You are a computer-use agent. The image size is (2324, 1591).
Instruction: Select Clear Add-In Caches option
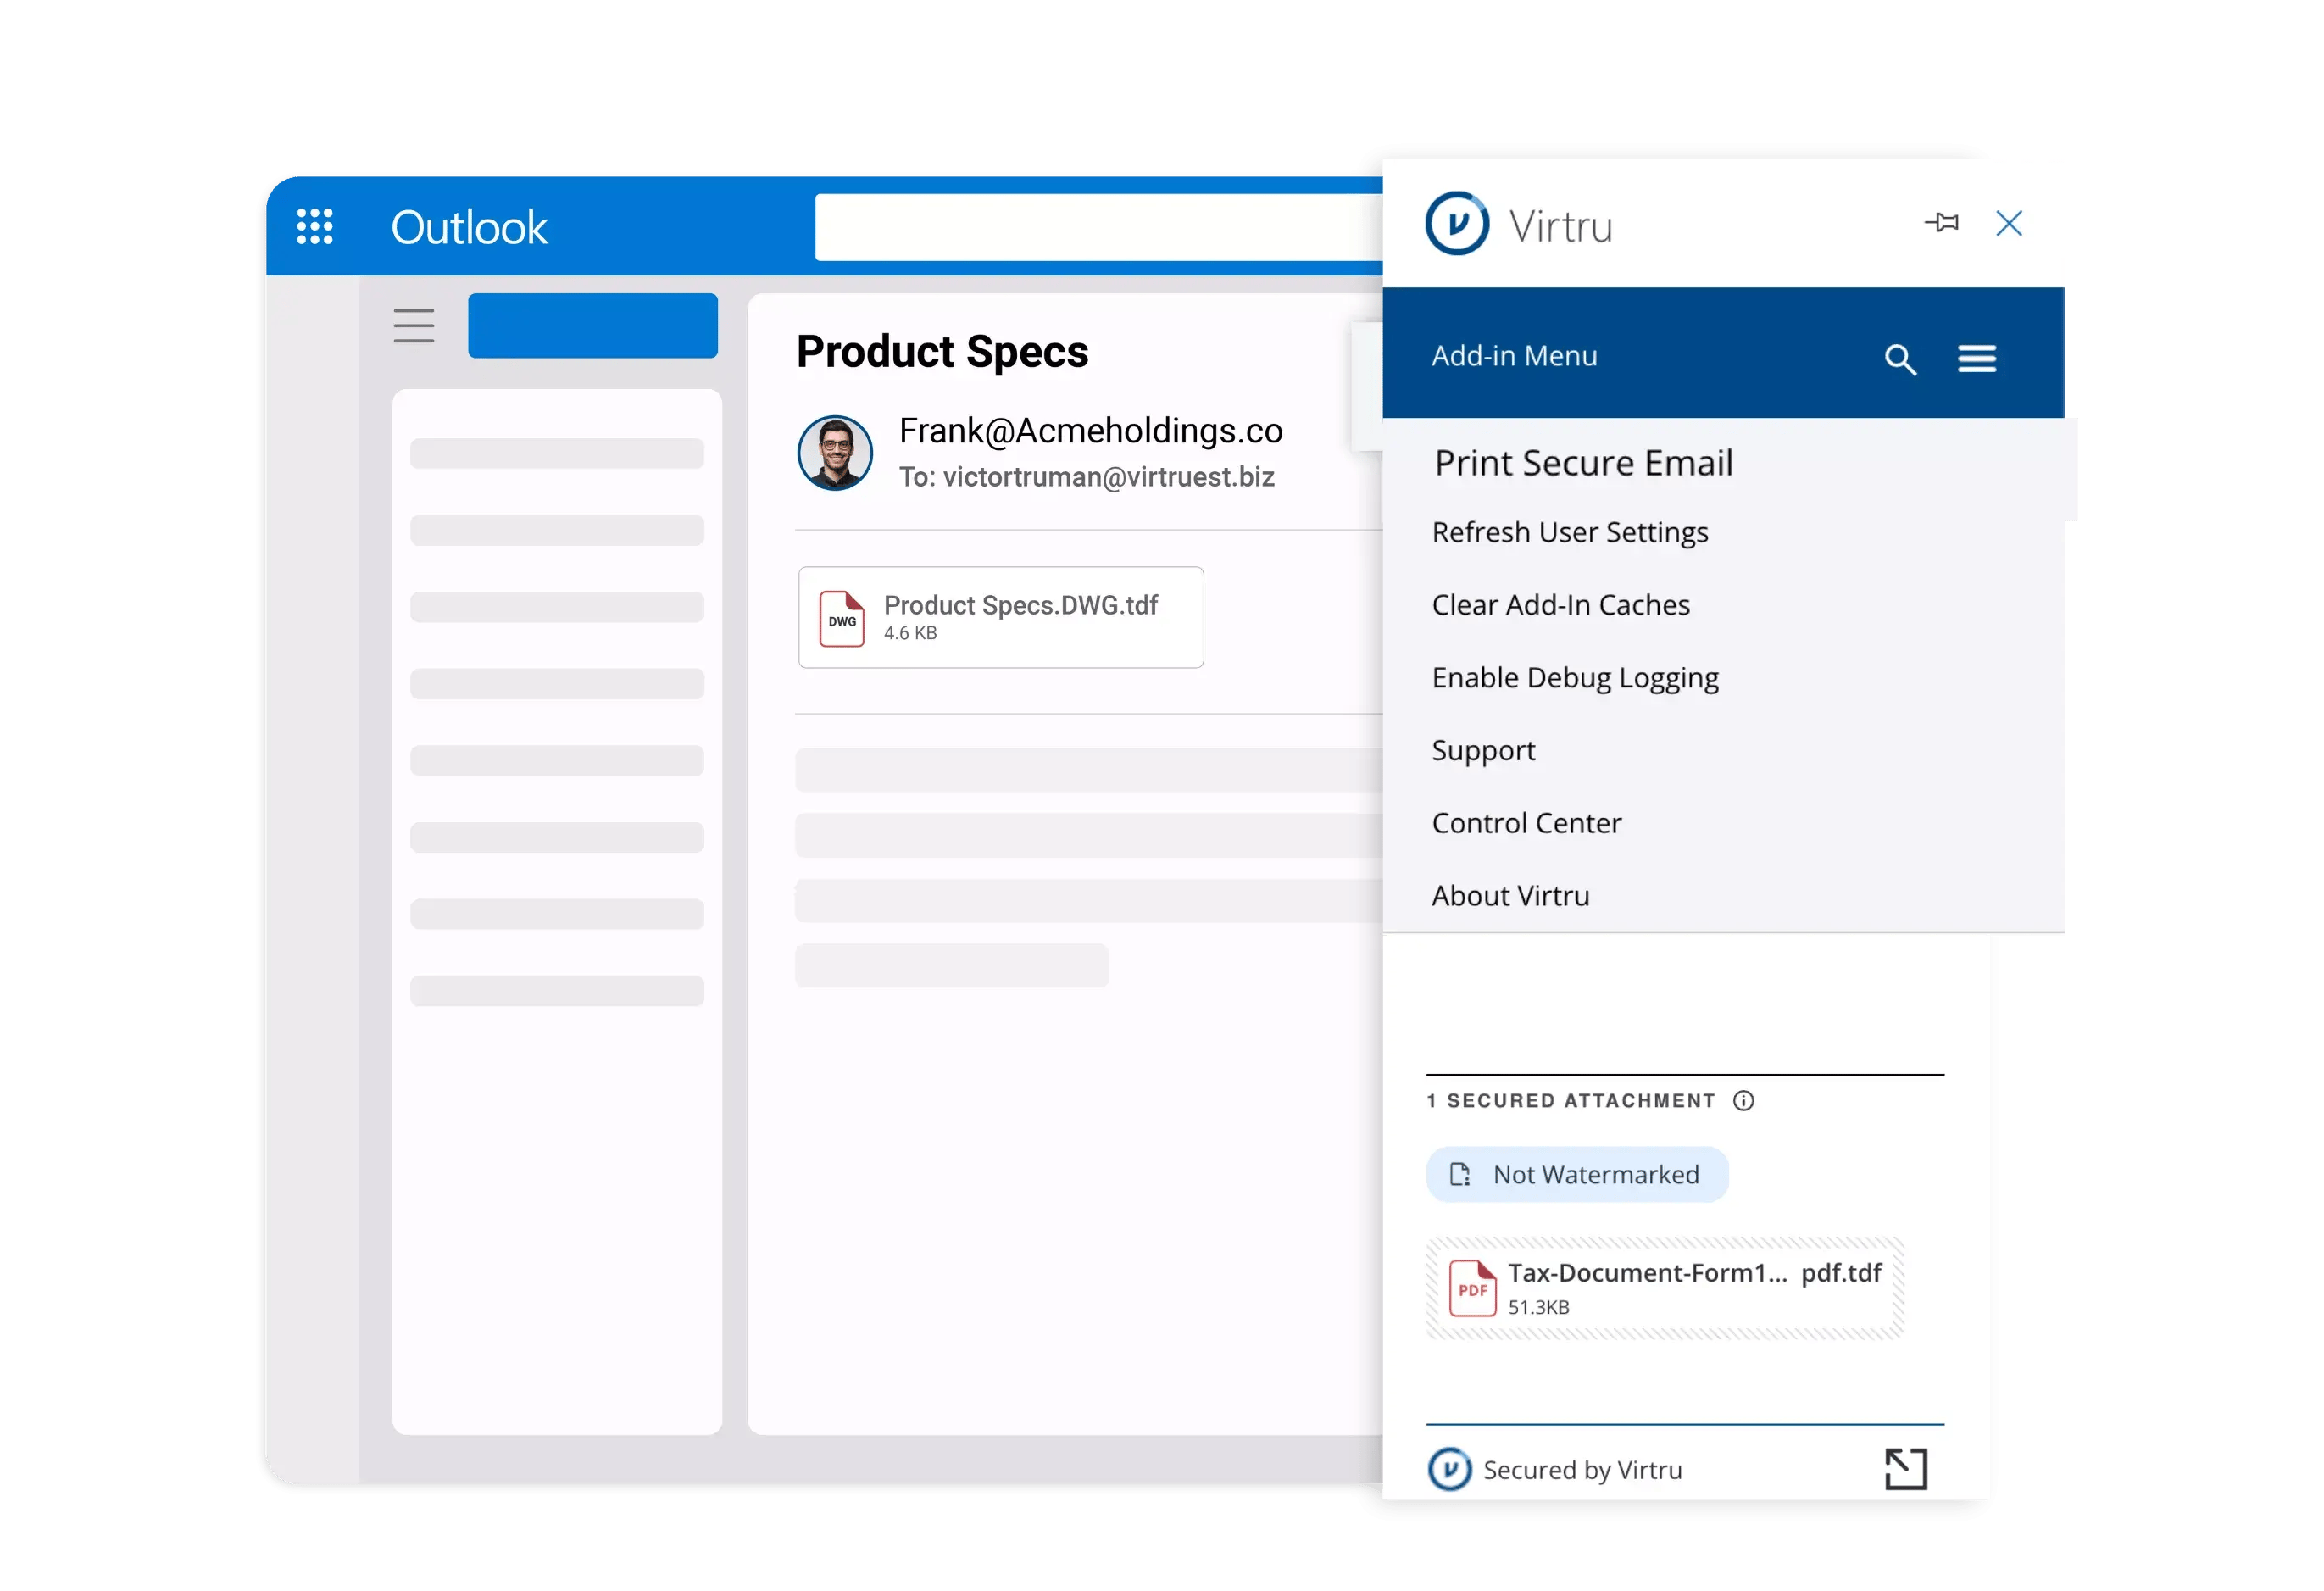(1561, 606)
